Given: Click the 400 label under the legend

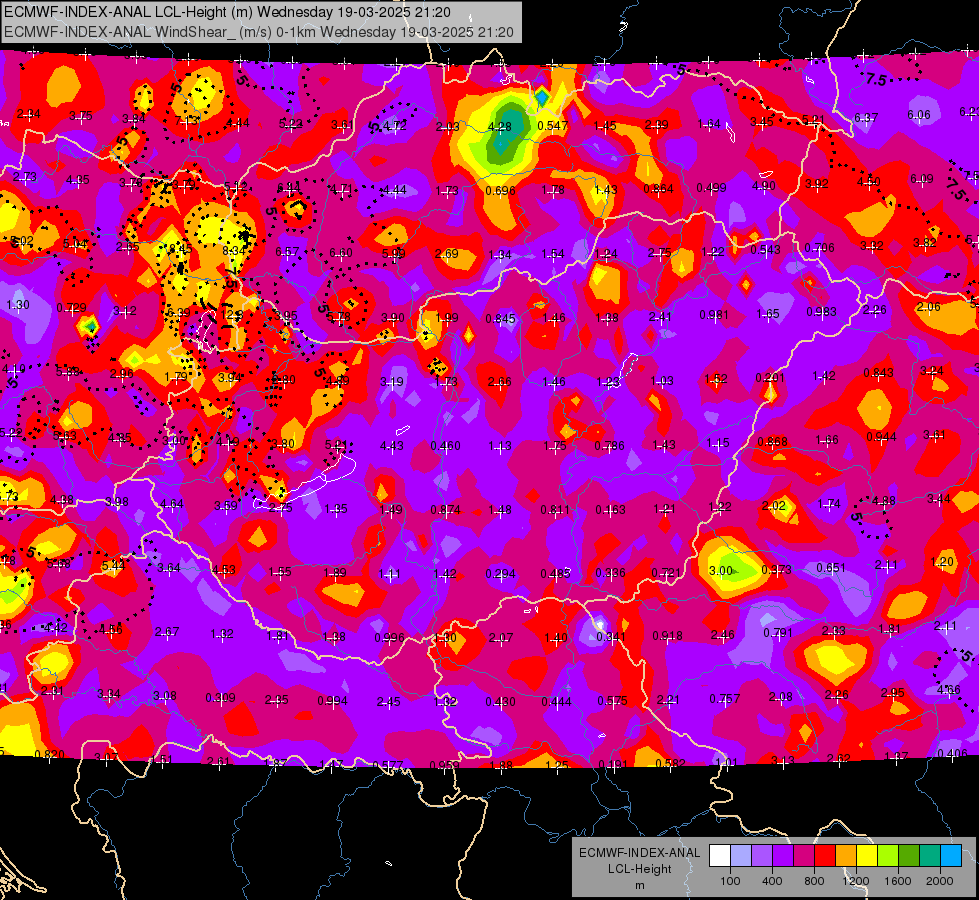Looking at the screenshot, I should click(772, 881).
